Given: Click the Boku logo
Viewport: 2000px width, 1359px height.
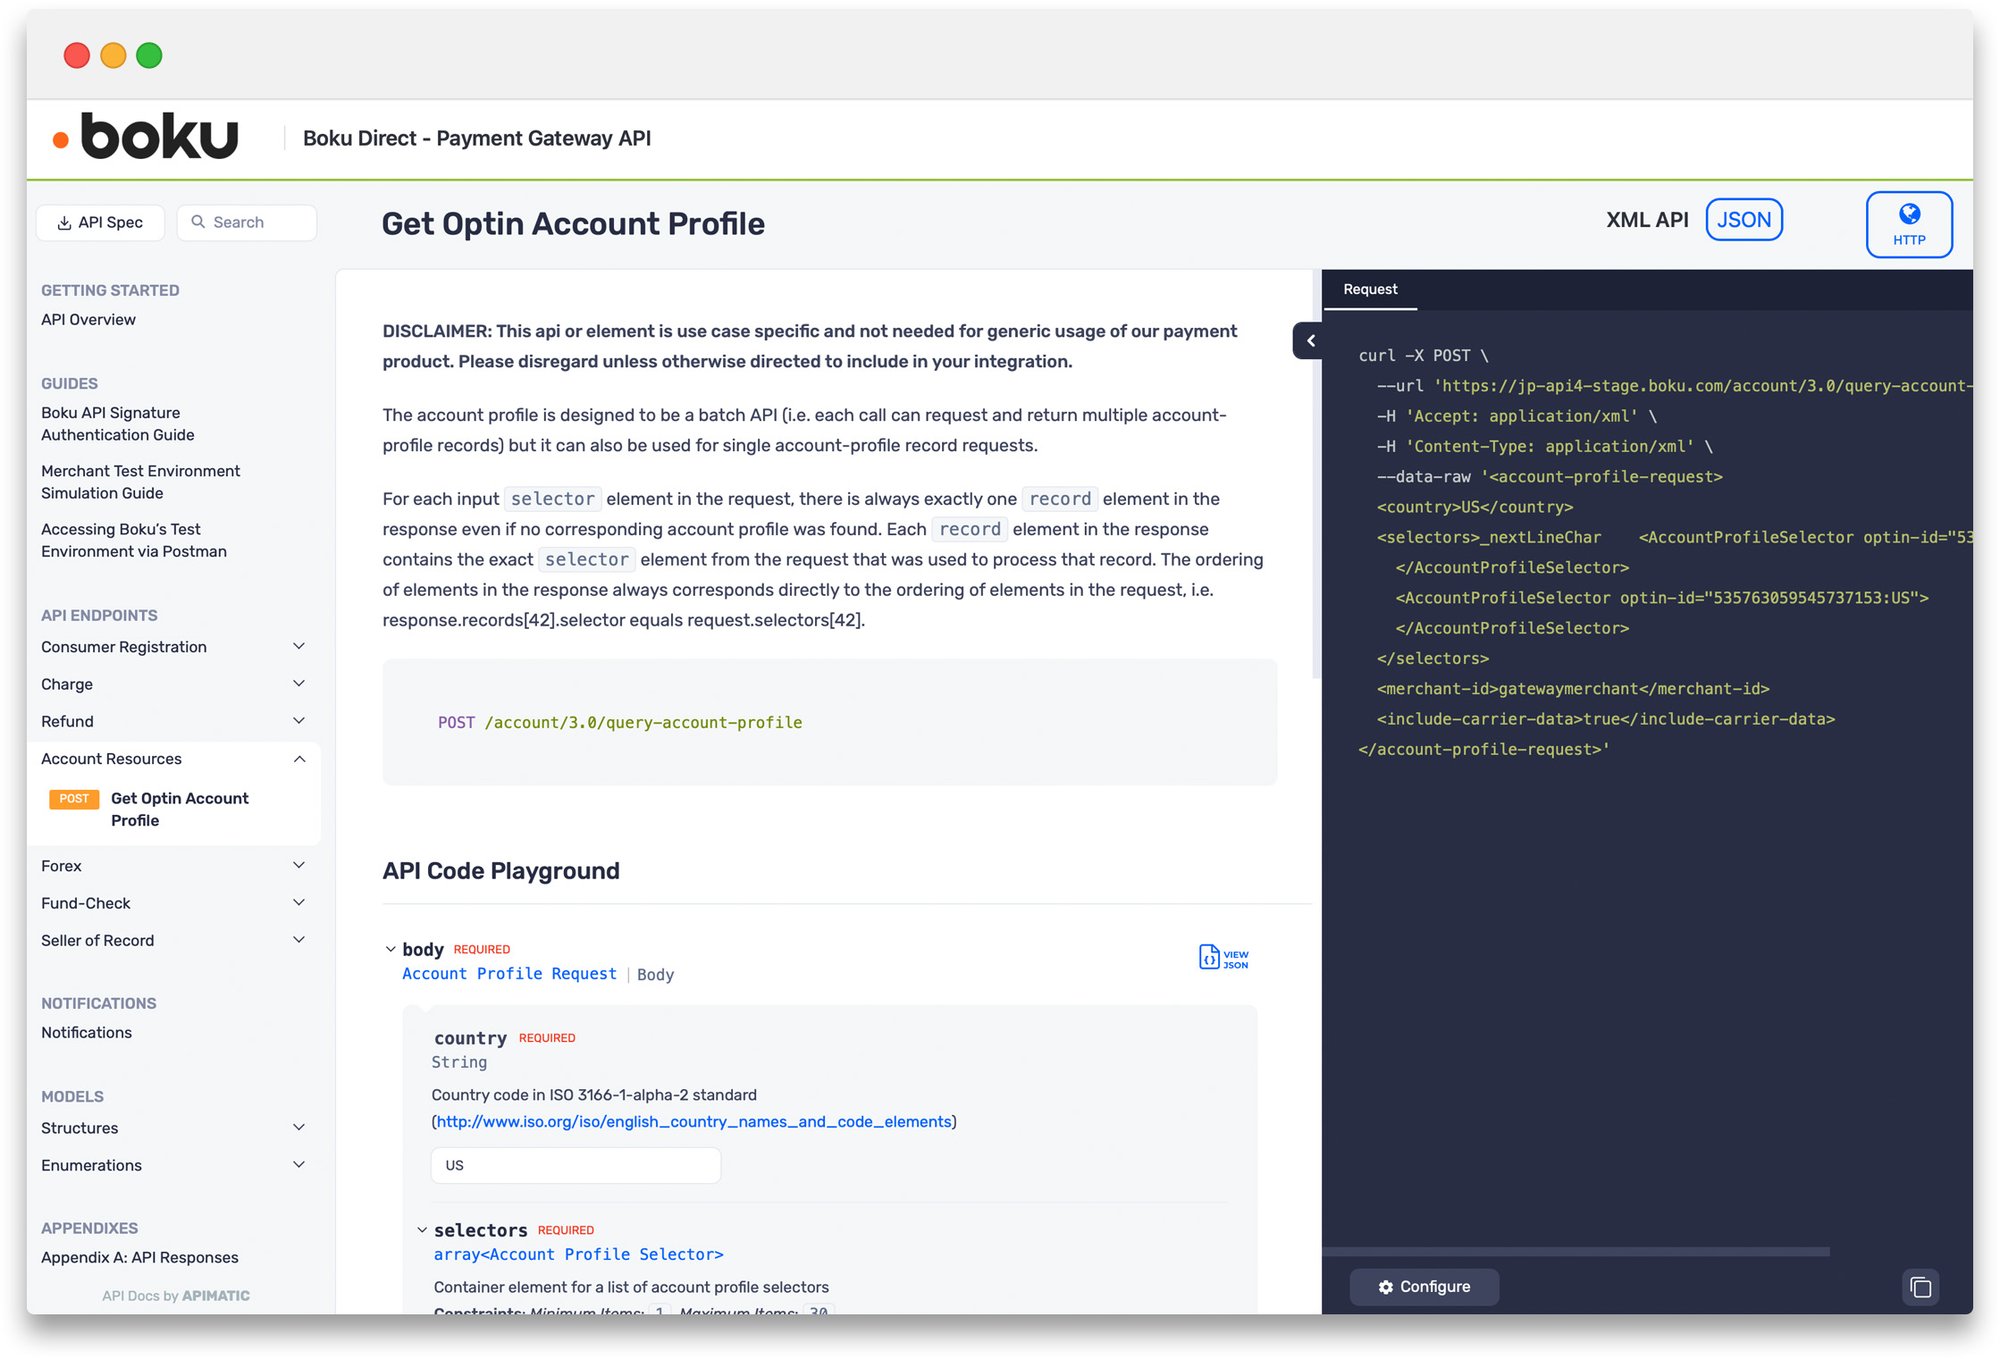Looking at the screenshot, I should (x=146, y=137).
